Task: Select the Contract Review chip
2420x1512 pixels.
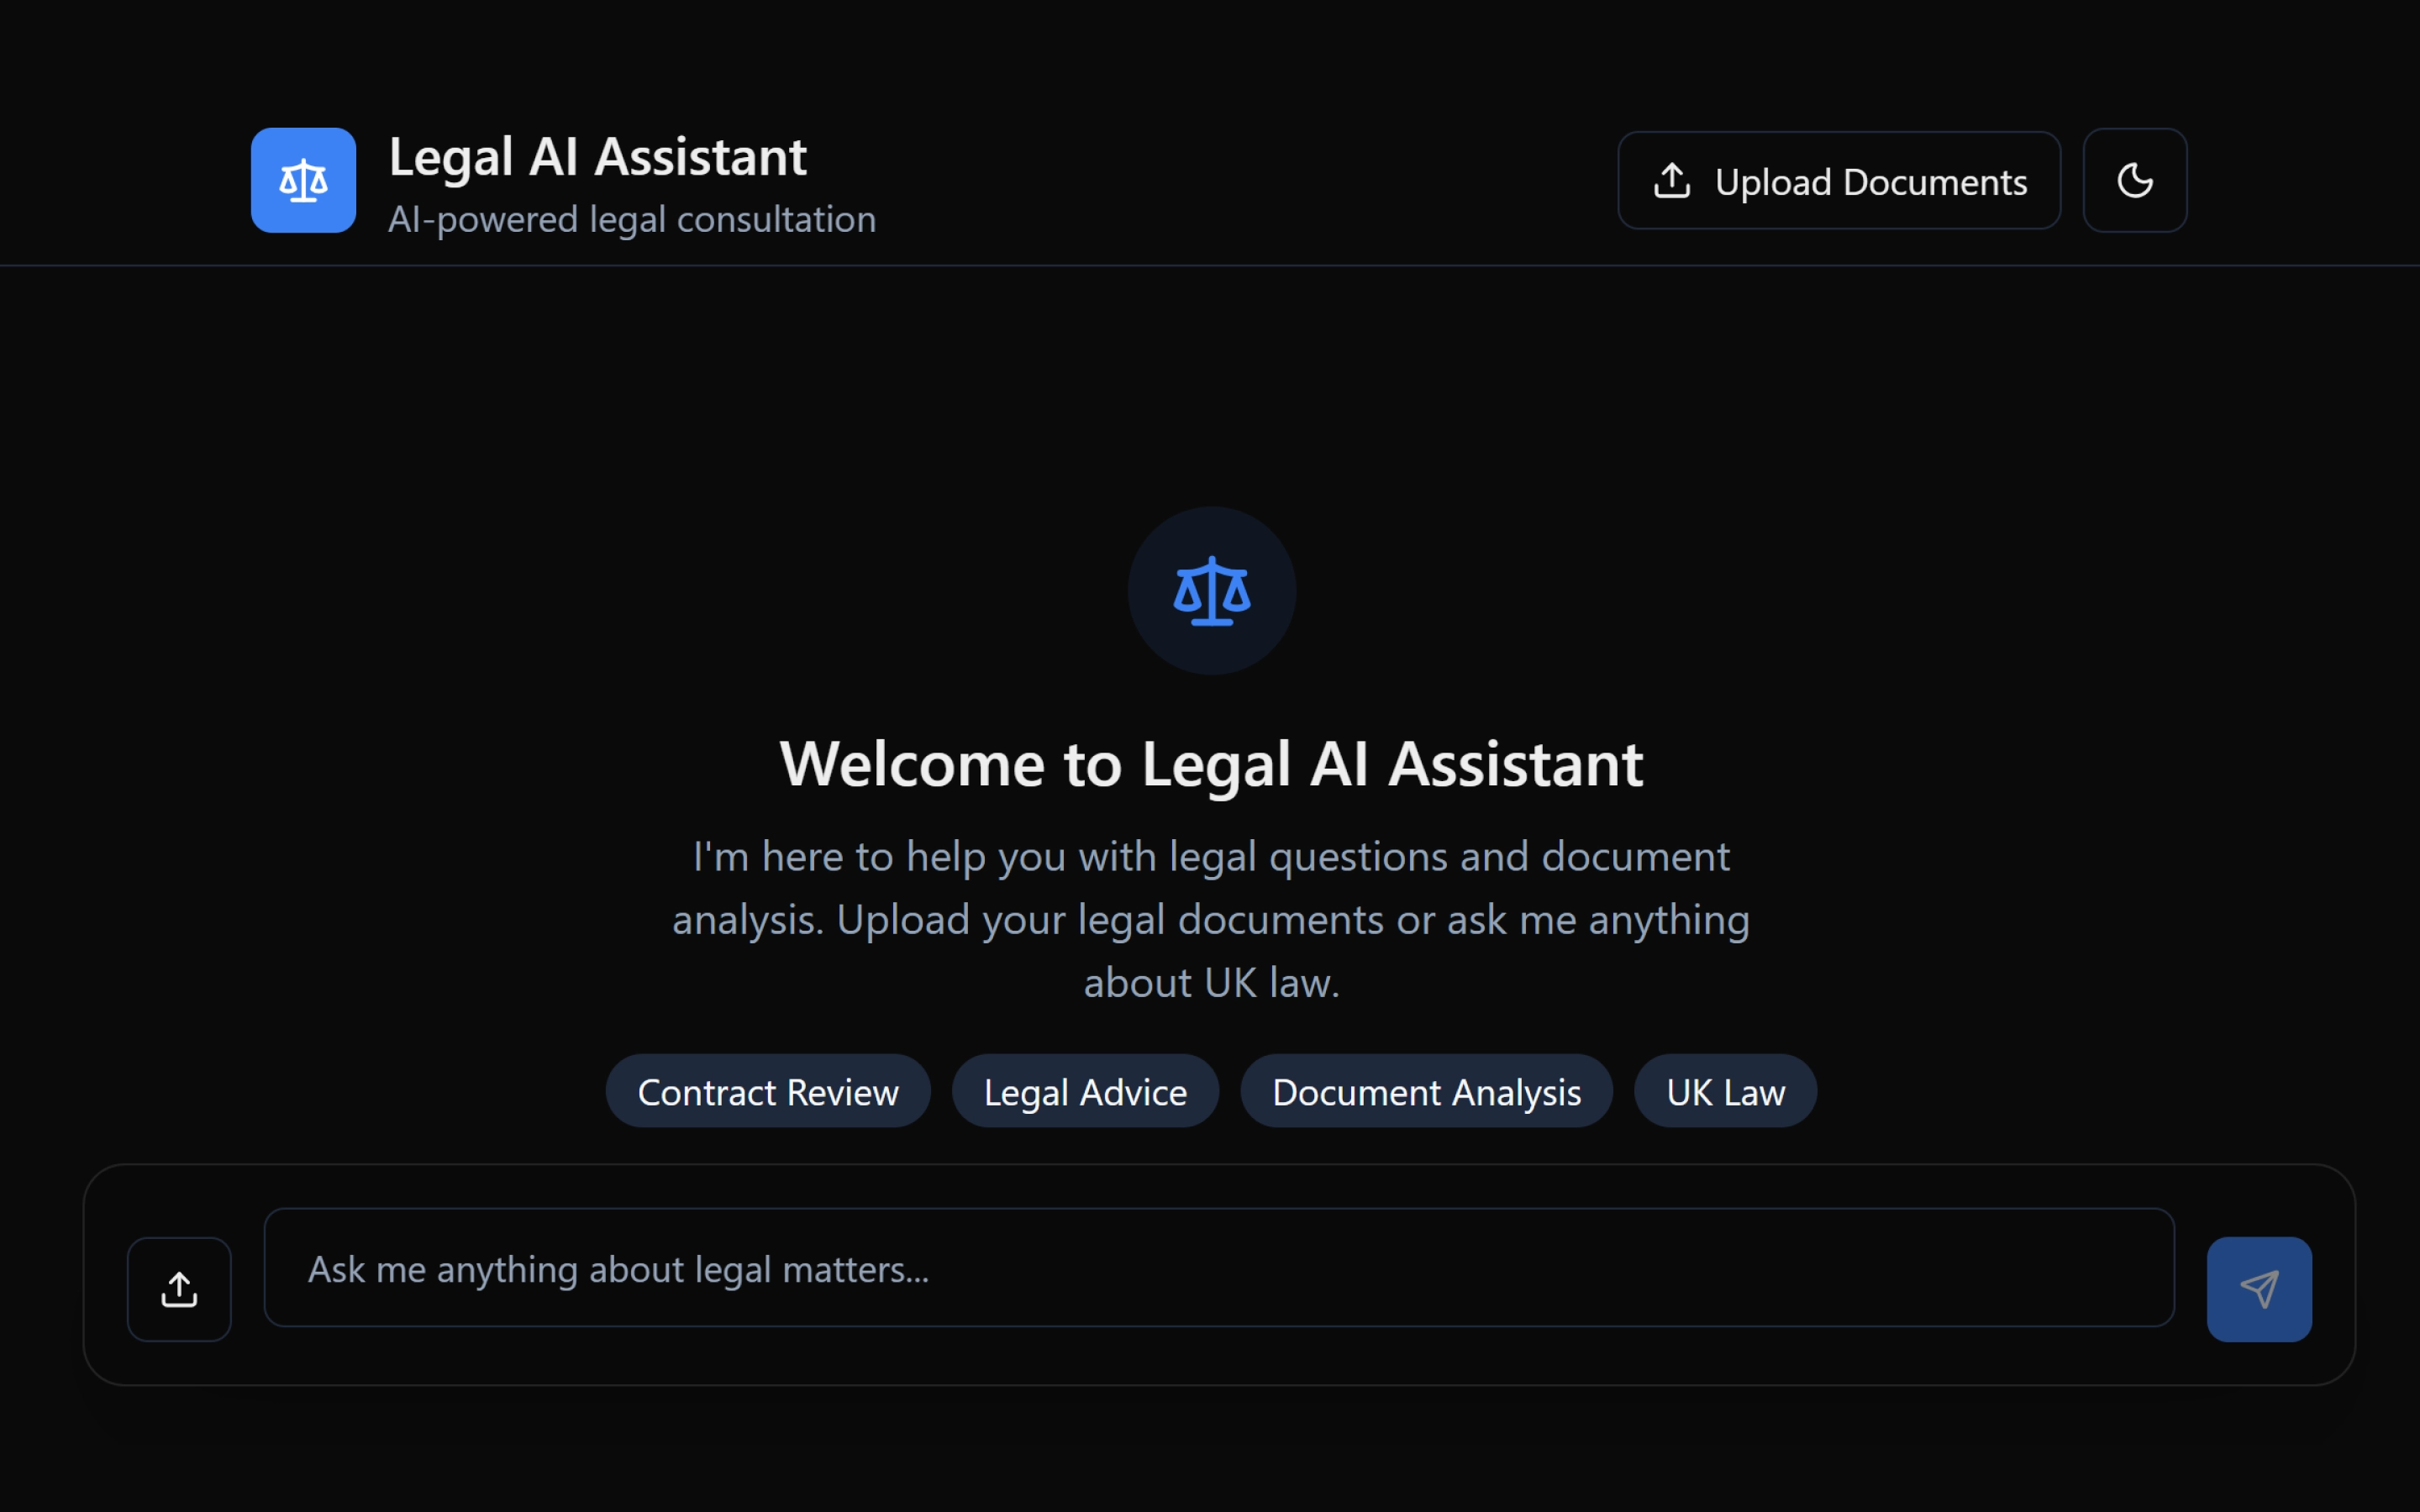Action: pyautogui.click(x=768, y=1091)
